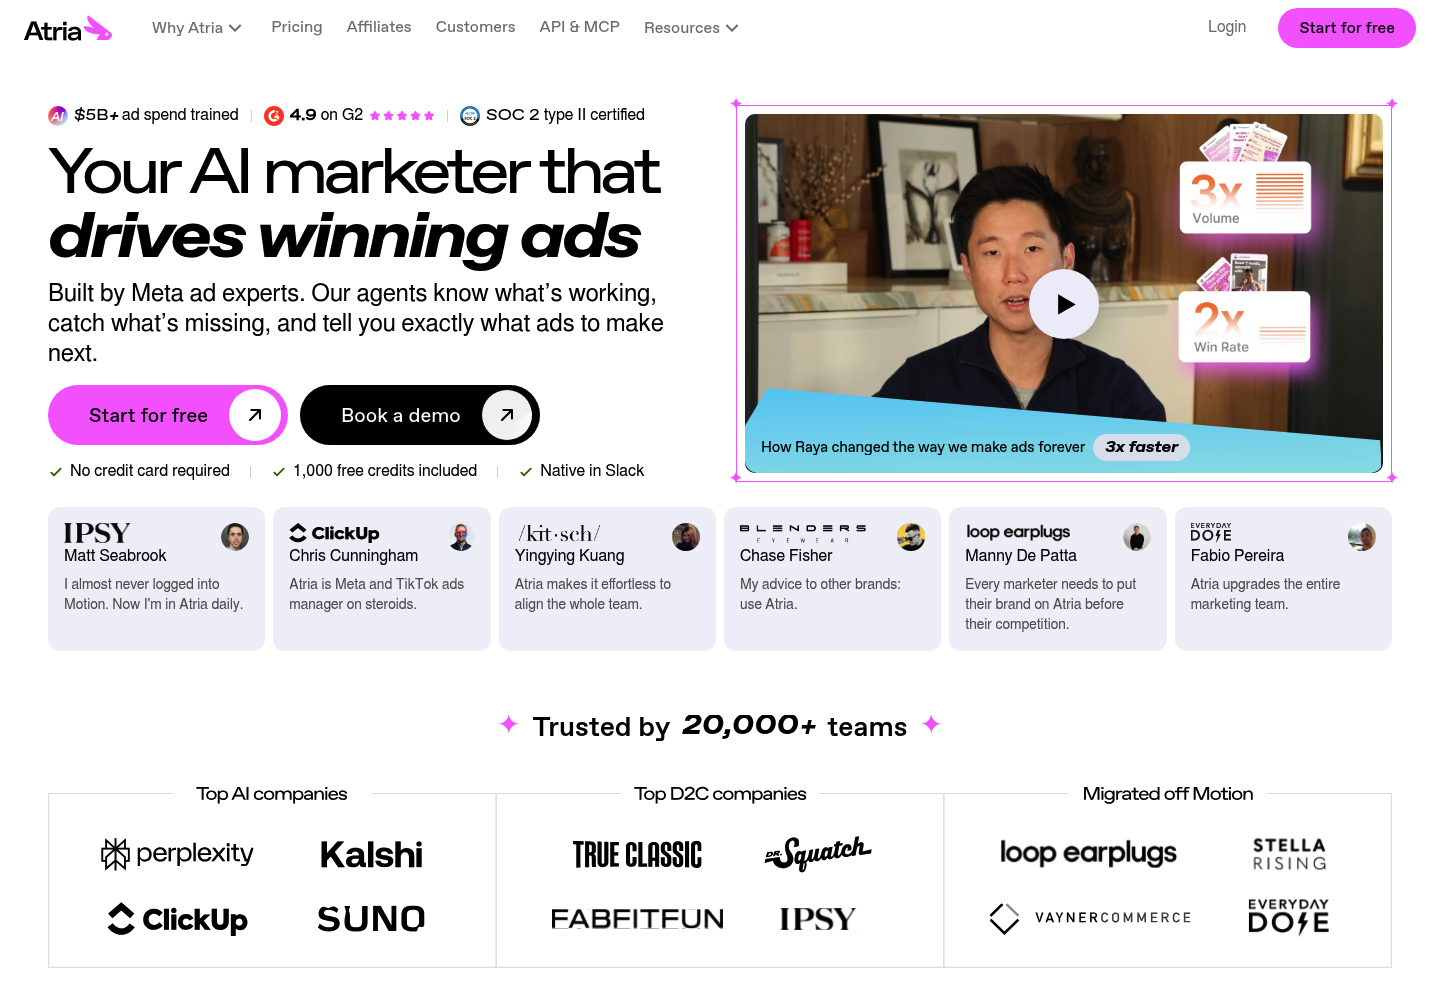The width and height of the screenshot is (1440, 1000).
Task: Click the arrow icon in hero Start for free
Action: 255,415
